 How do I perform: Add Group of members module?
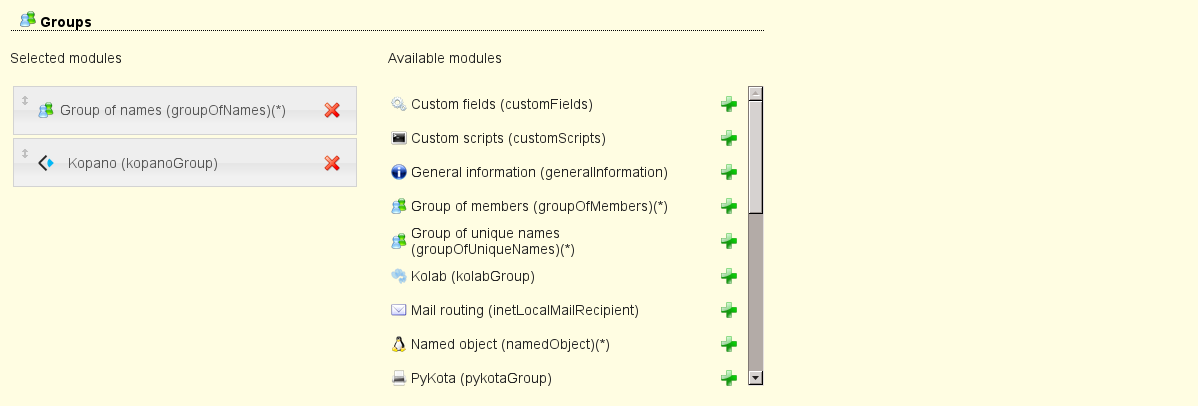729,206
